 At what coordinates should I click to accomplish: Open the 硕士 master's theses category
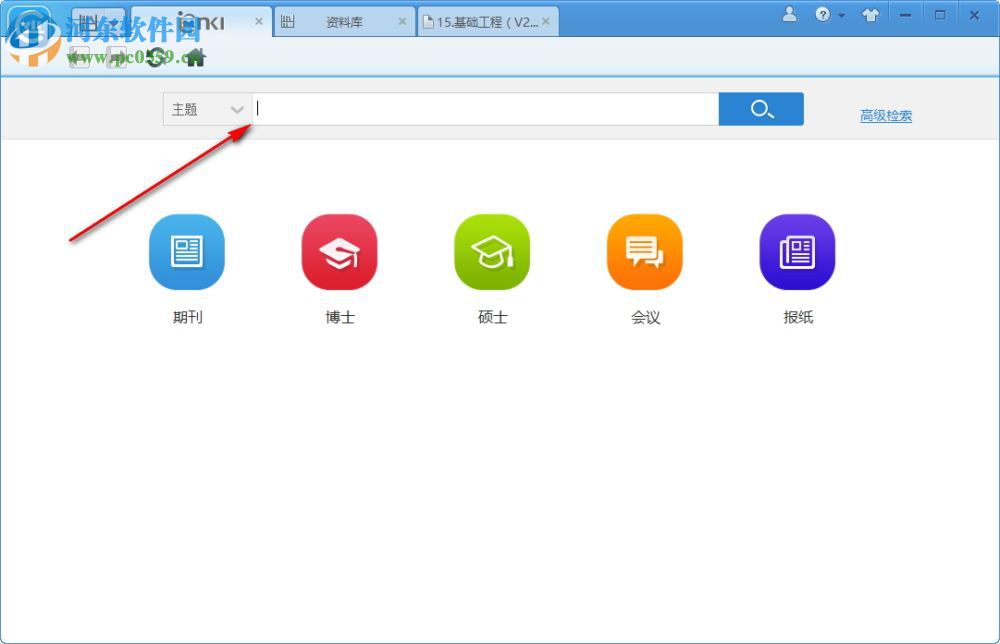tap(492, 252)
